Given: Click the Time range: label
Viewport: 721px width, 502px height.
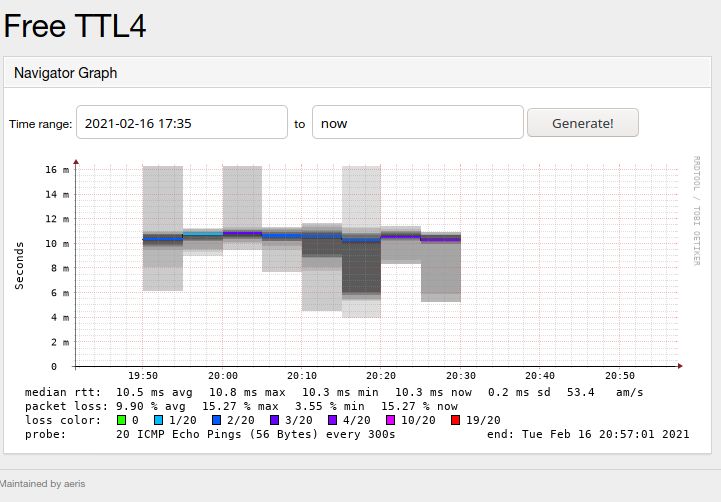Looking at the screenshot, I should (x=40, y=124).
